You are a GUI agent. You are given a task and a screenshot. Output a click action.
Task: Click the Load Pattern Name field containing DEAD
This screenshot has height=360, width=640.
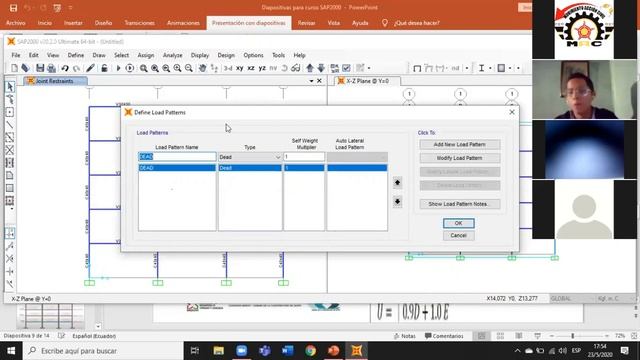coord(177,157)
